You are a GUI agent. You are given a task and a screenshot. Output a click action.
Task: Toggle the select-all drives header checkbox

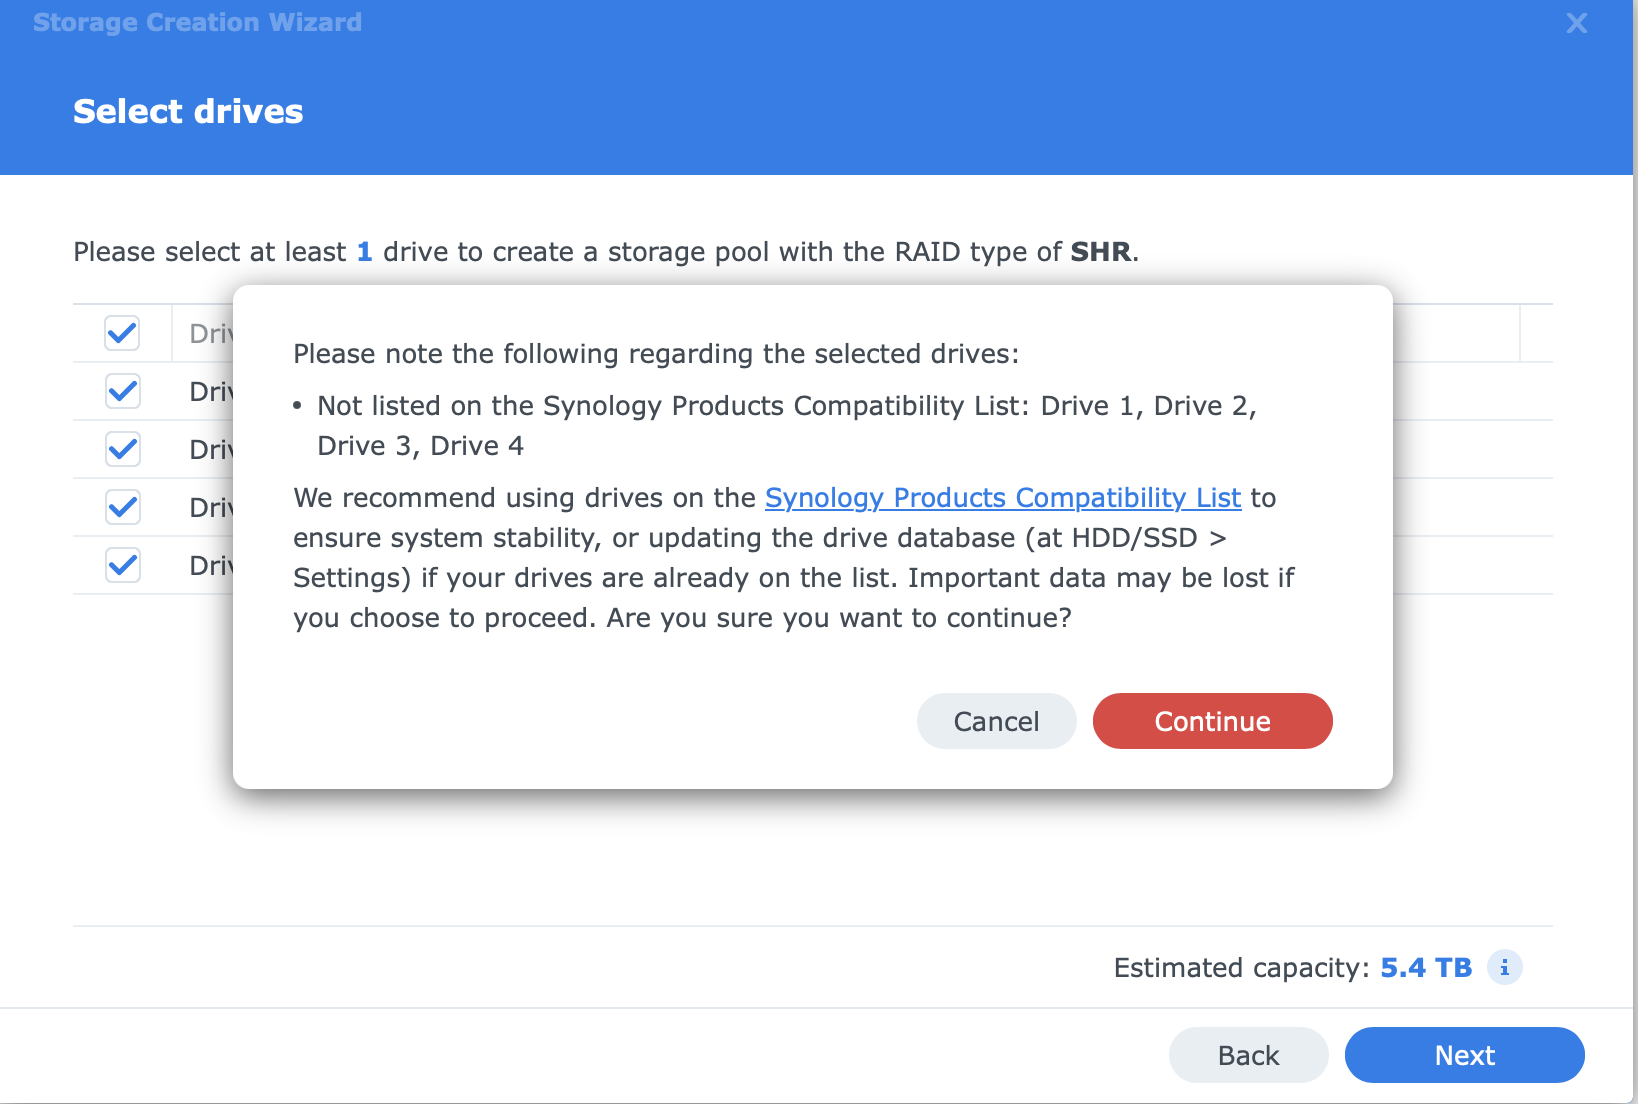(122, 333)
